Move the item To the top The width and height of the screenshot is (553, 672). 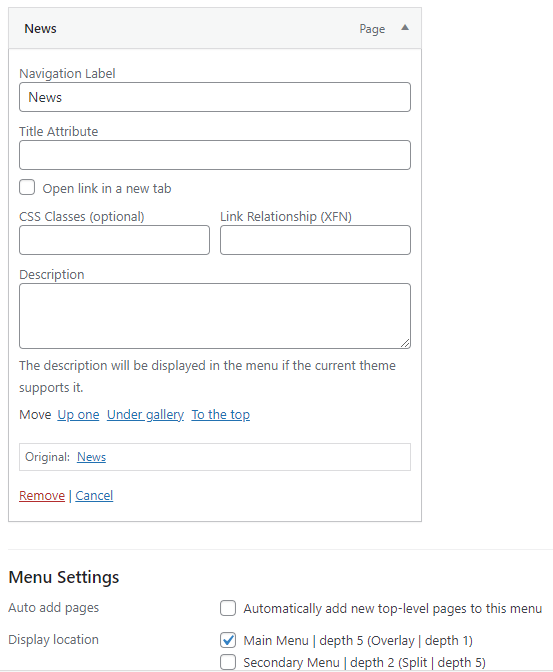pos(221,415)
